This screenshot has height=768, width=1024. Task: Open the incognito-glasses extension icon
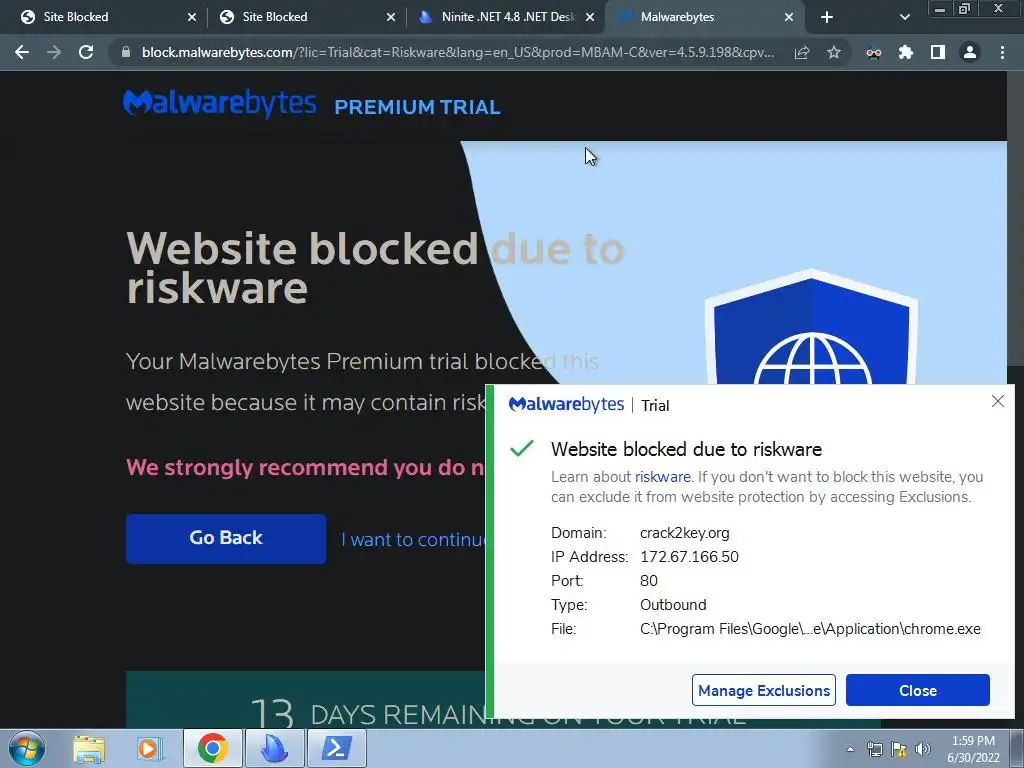pyautogui.click(x=874, y=52)
